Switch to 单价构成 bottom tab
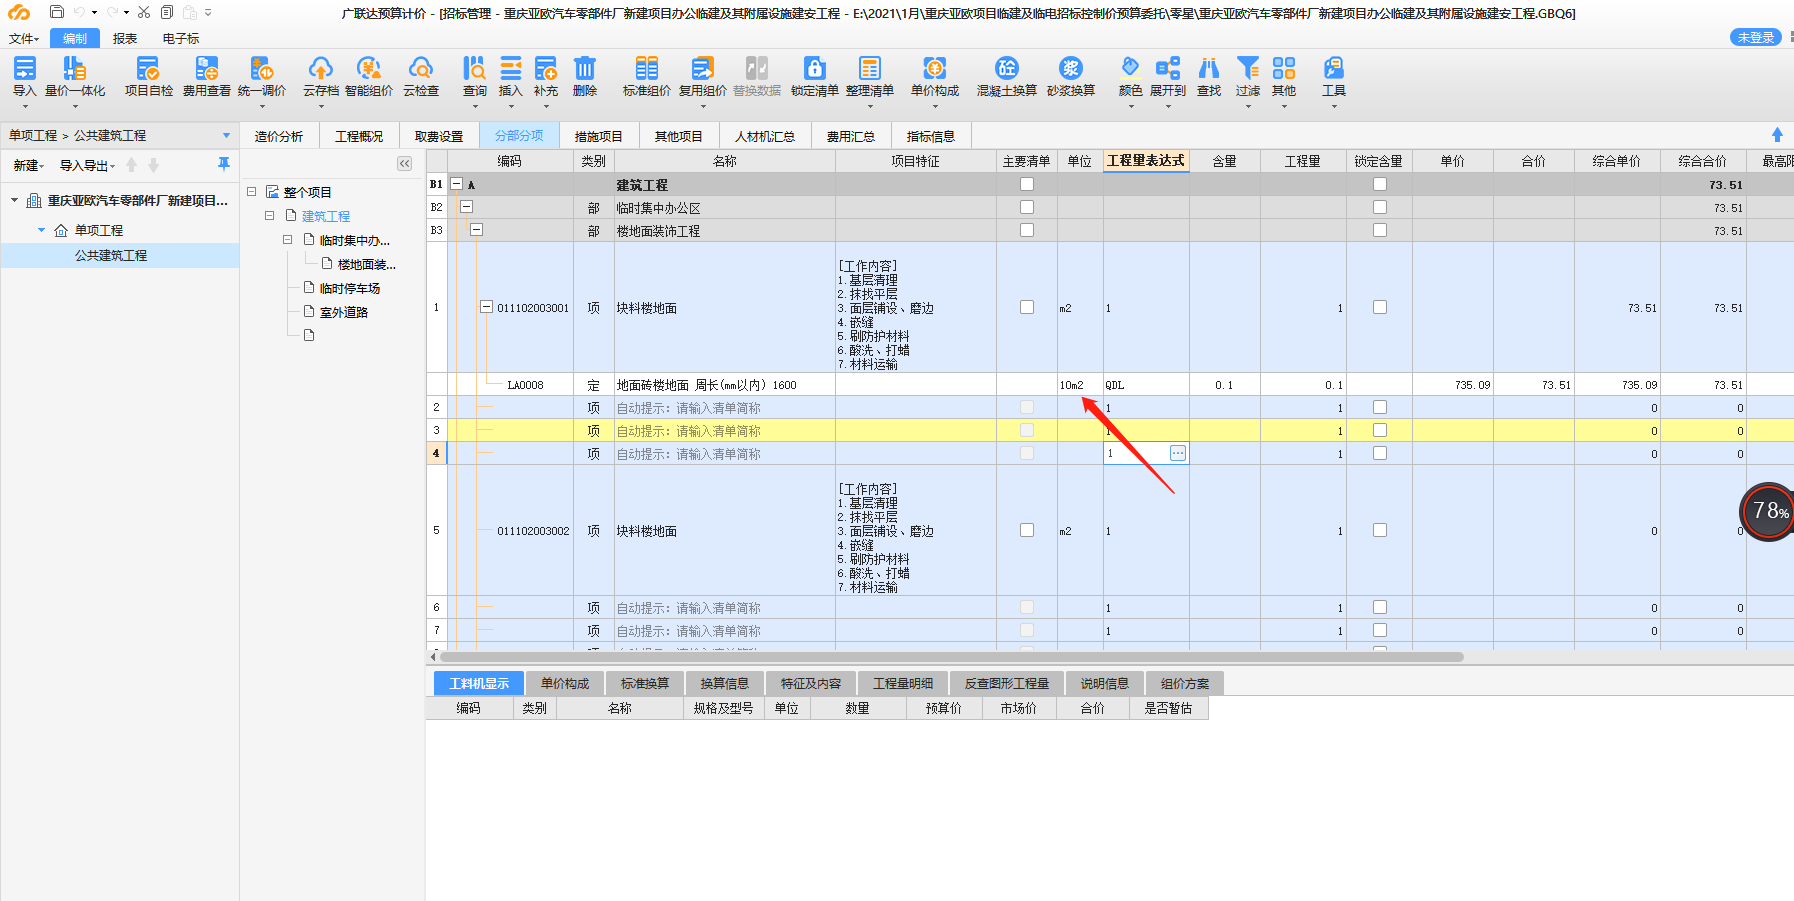Viewport: 1794px width, 901px height. tap(565, 683)
